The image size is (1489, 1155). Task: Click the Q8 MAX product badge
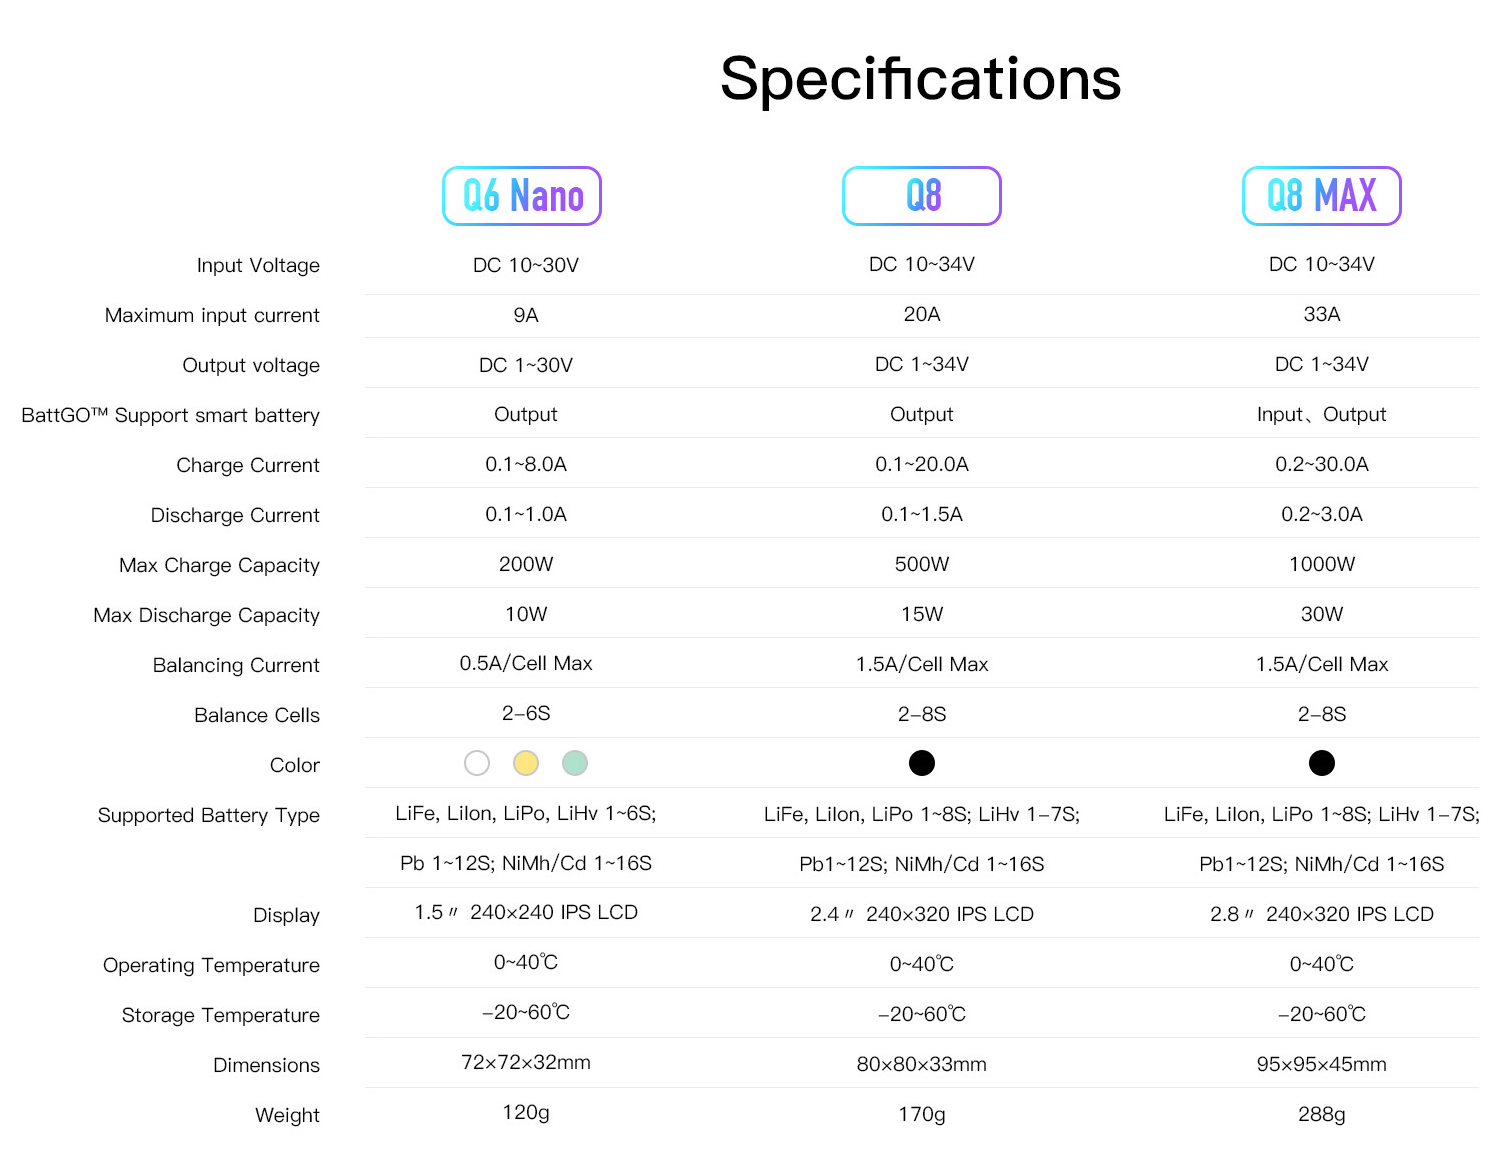coord(1321,196)
